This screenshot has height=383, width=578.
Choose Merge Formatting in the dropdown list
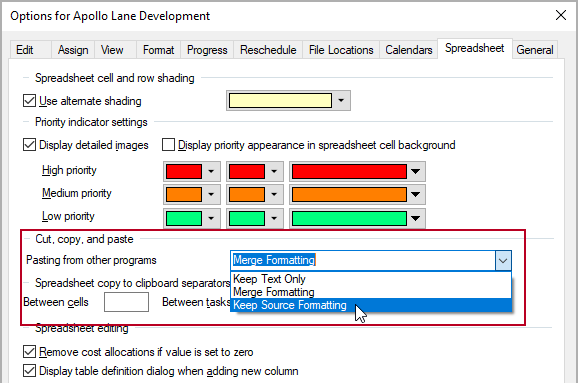tap(371, 292)
